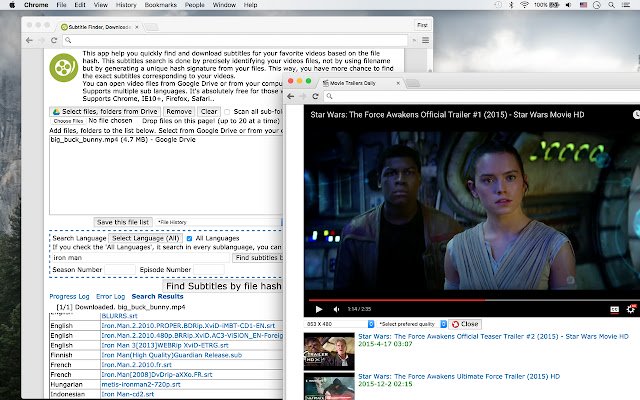The height and width of the screenshot is (400, 640).
Task: Open Spotlight search in menu bar
Action: pos(611,5)
